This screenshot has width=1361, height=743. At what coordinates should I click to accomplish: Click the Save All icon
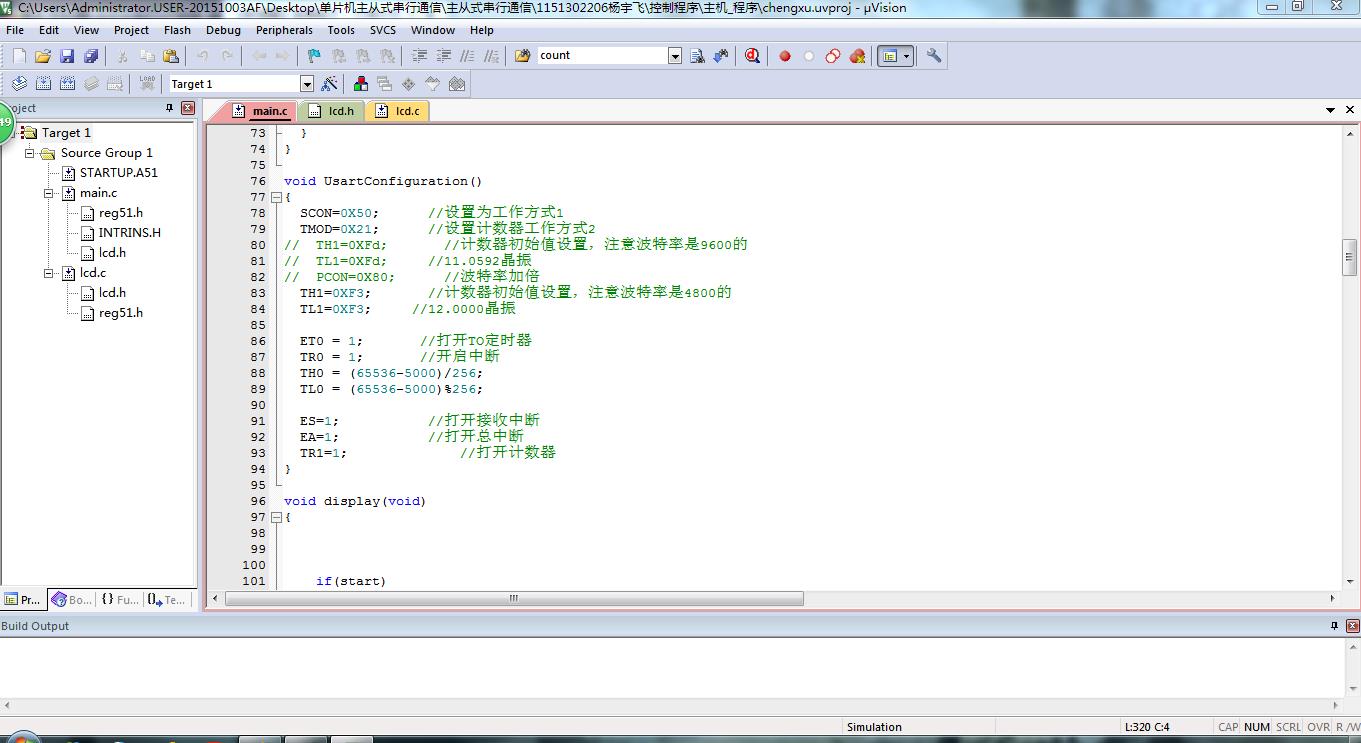pyautogui.click(x=91, y=56)
